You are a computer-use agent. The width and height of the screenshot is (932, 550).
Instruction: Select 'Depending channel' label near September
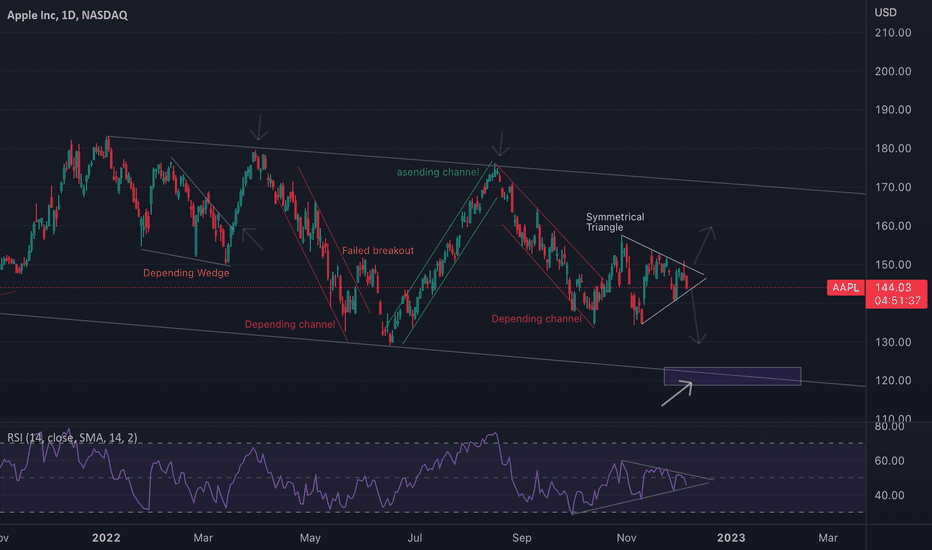pos(536,319)
